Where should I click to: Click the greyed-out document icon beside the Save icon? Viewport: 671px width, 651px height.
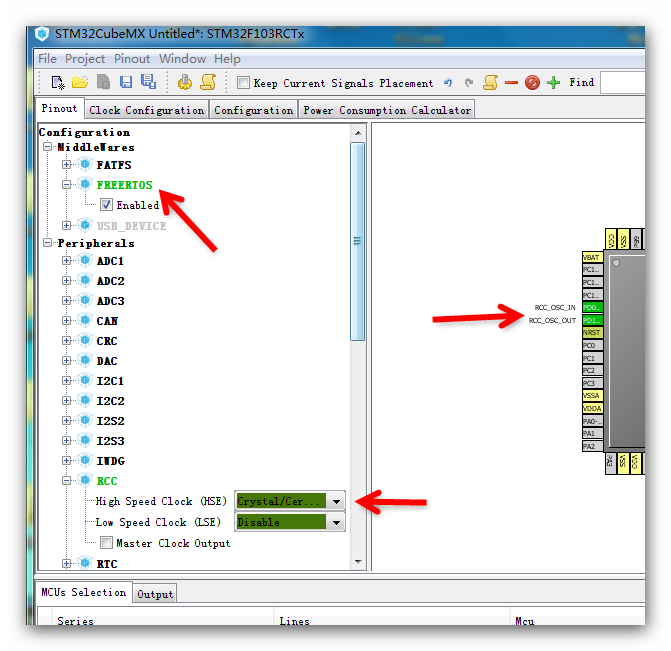[x=103, y=82]
